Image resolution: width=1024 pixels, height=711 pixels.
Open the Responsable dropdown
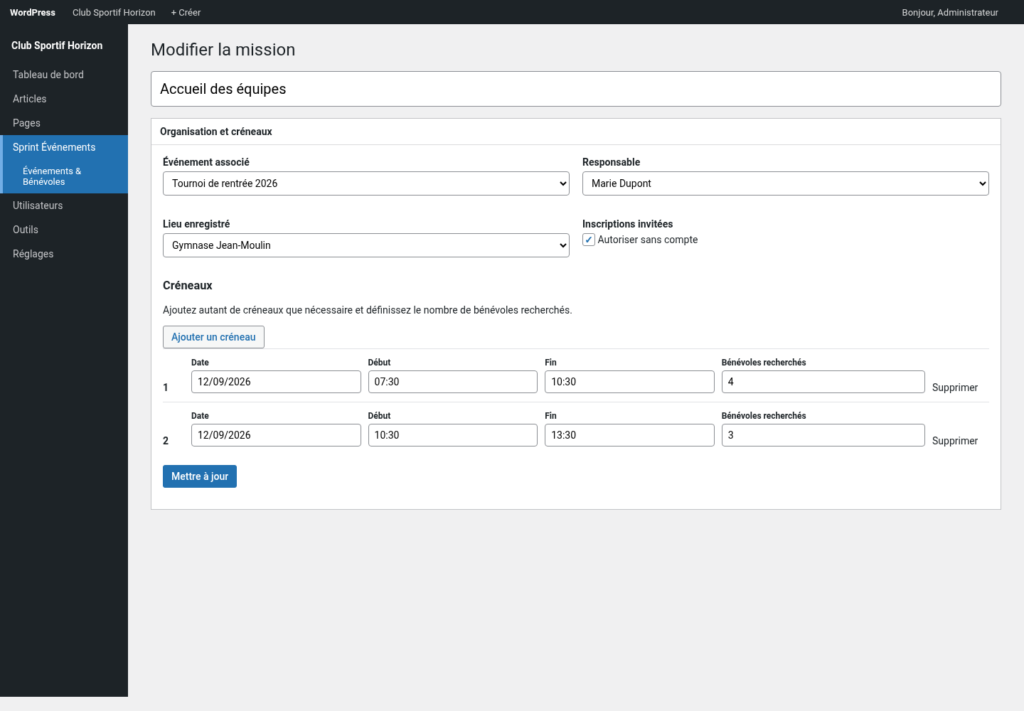click(x=785, y=183)
